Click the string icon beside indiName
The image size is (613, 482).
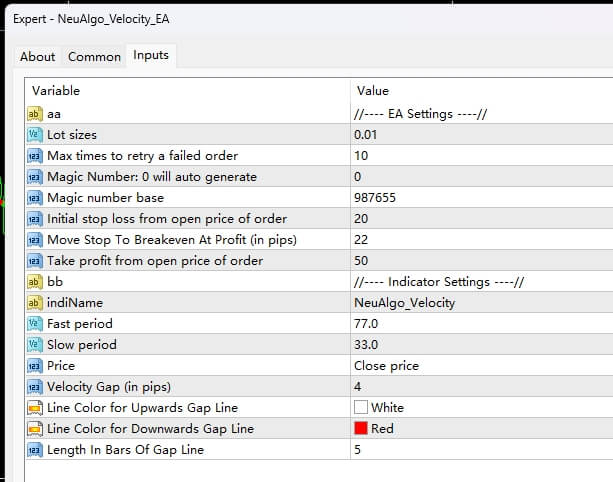point(35,302)
